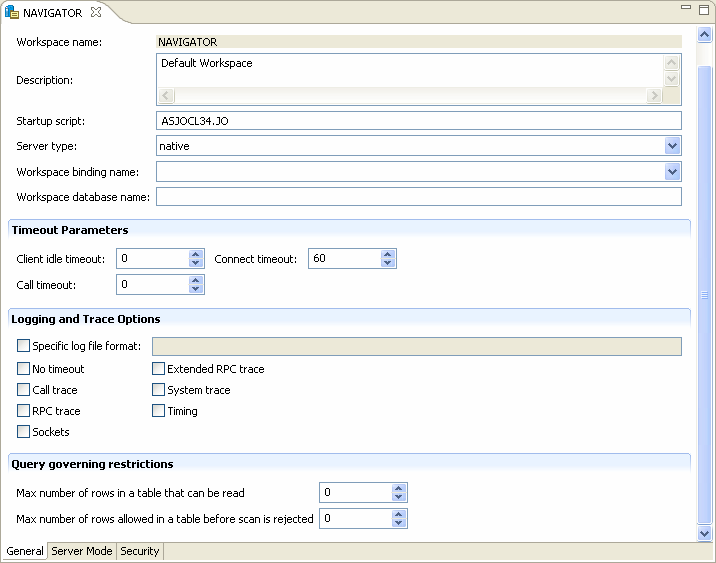Enable Specific log file format checkbox
Image resolution: width=716 pixels, height=563 pixels.
[24, 346]
